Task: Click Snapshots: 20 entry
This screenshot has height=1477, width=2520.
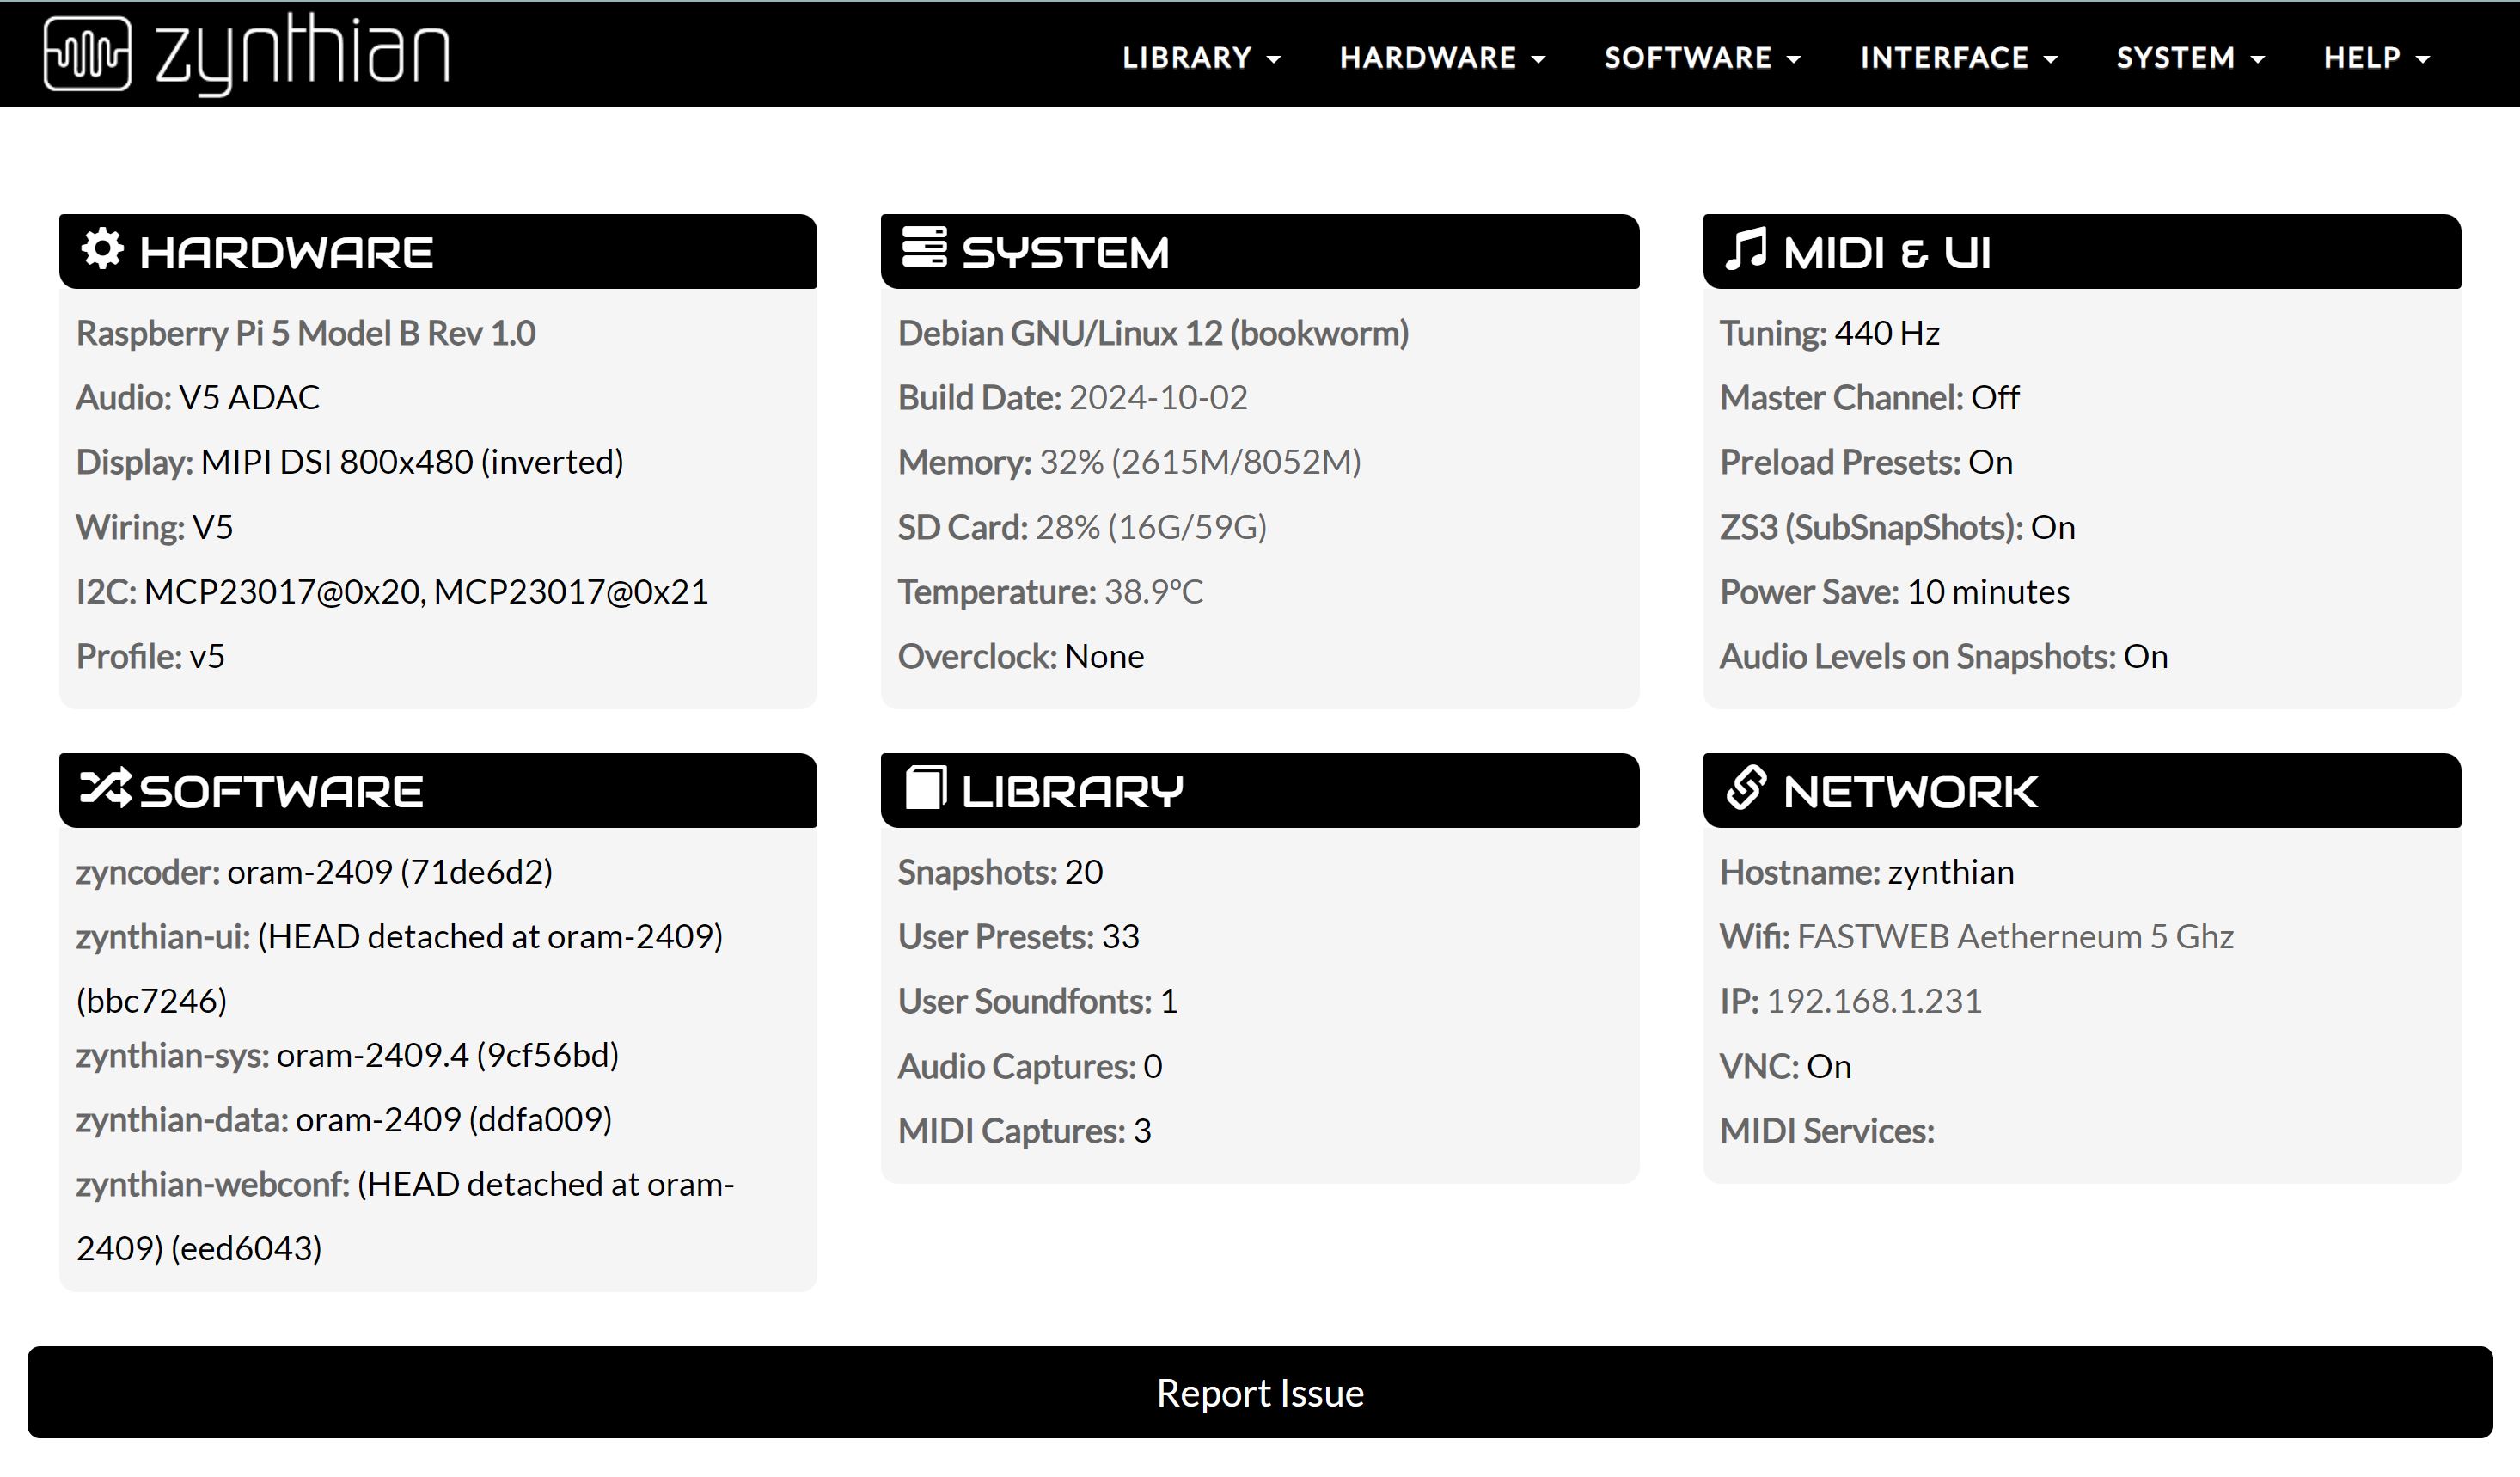Action: (x=1000, y=872)
